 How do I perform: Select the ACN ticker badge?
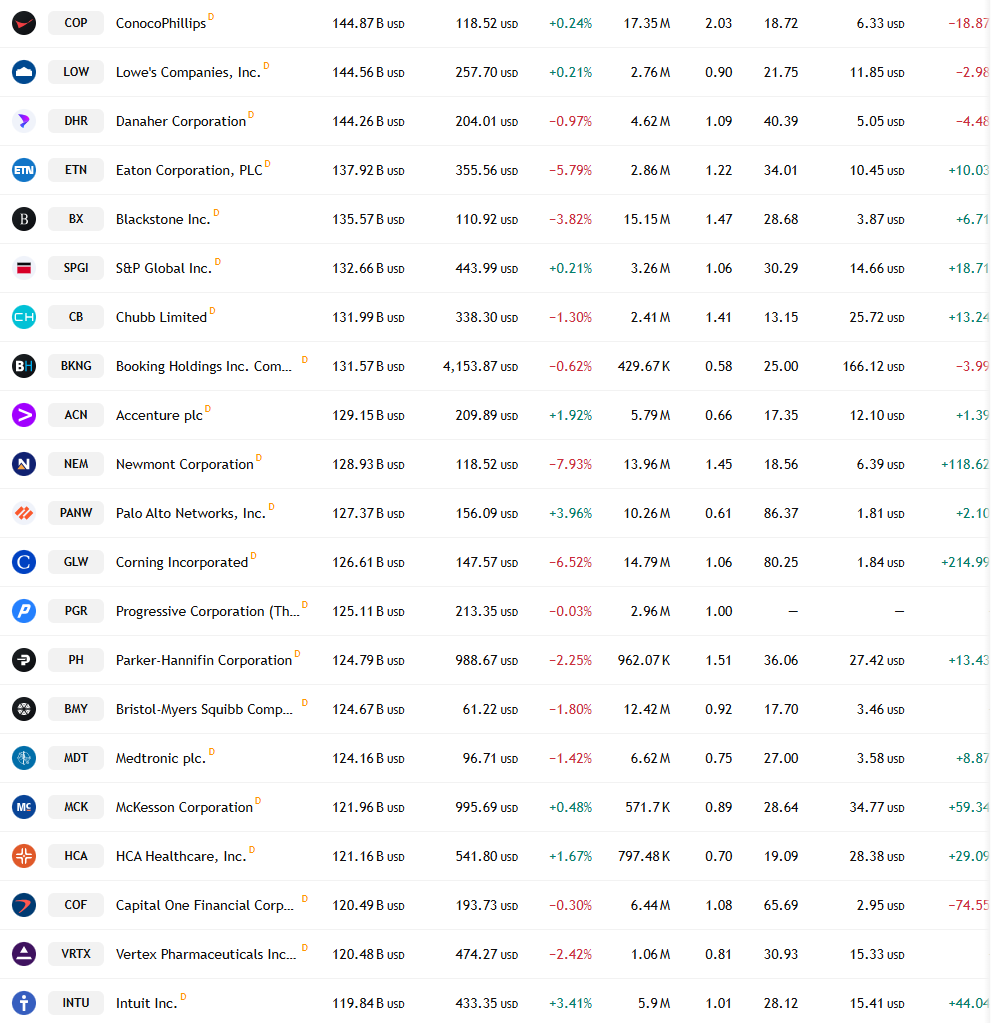76,414
